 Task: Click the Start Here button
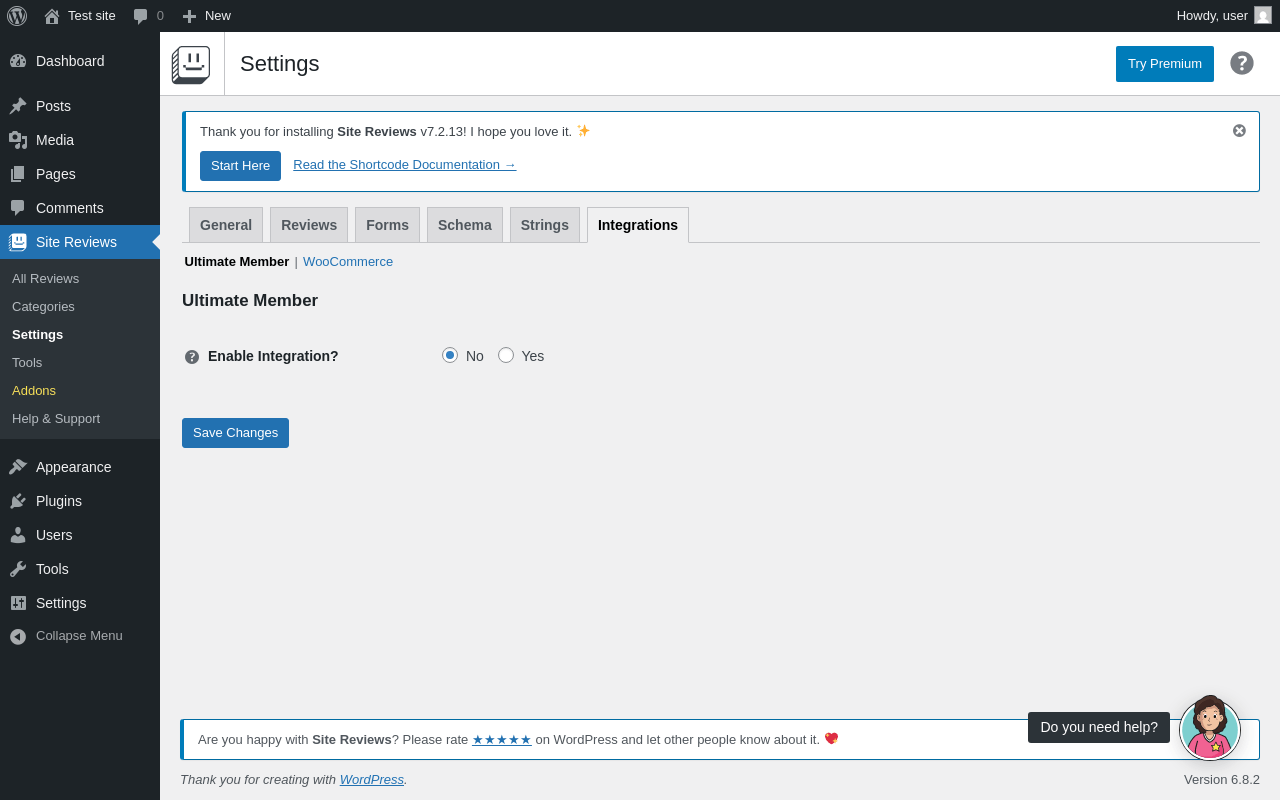(x=240, y=166)
